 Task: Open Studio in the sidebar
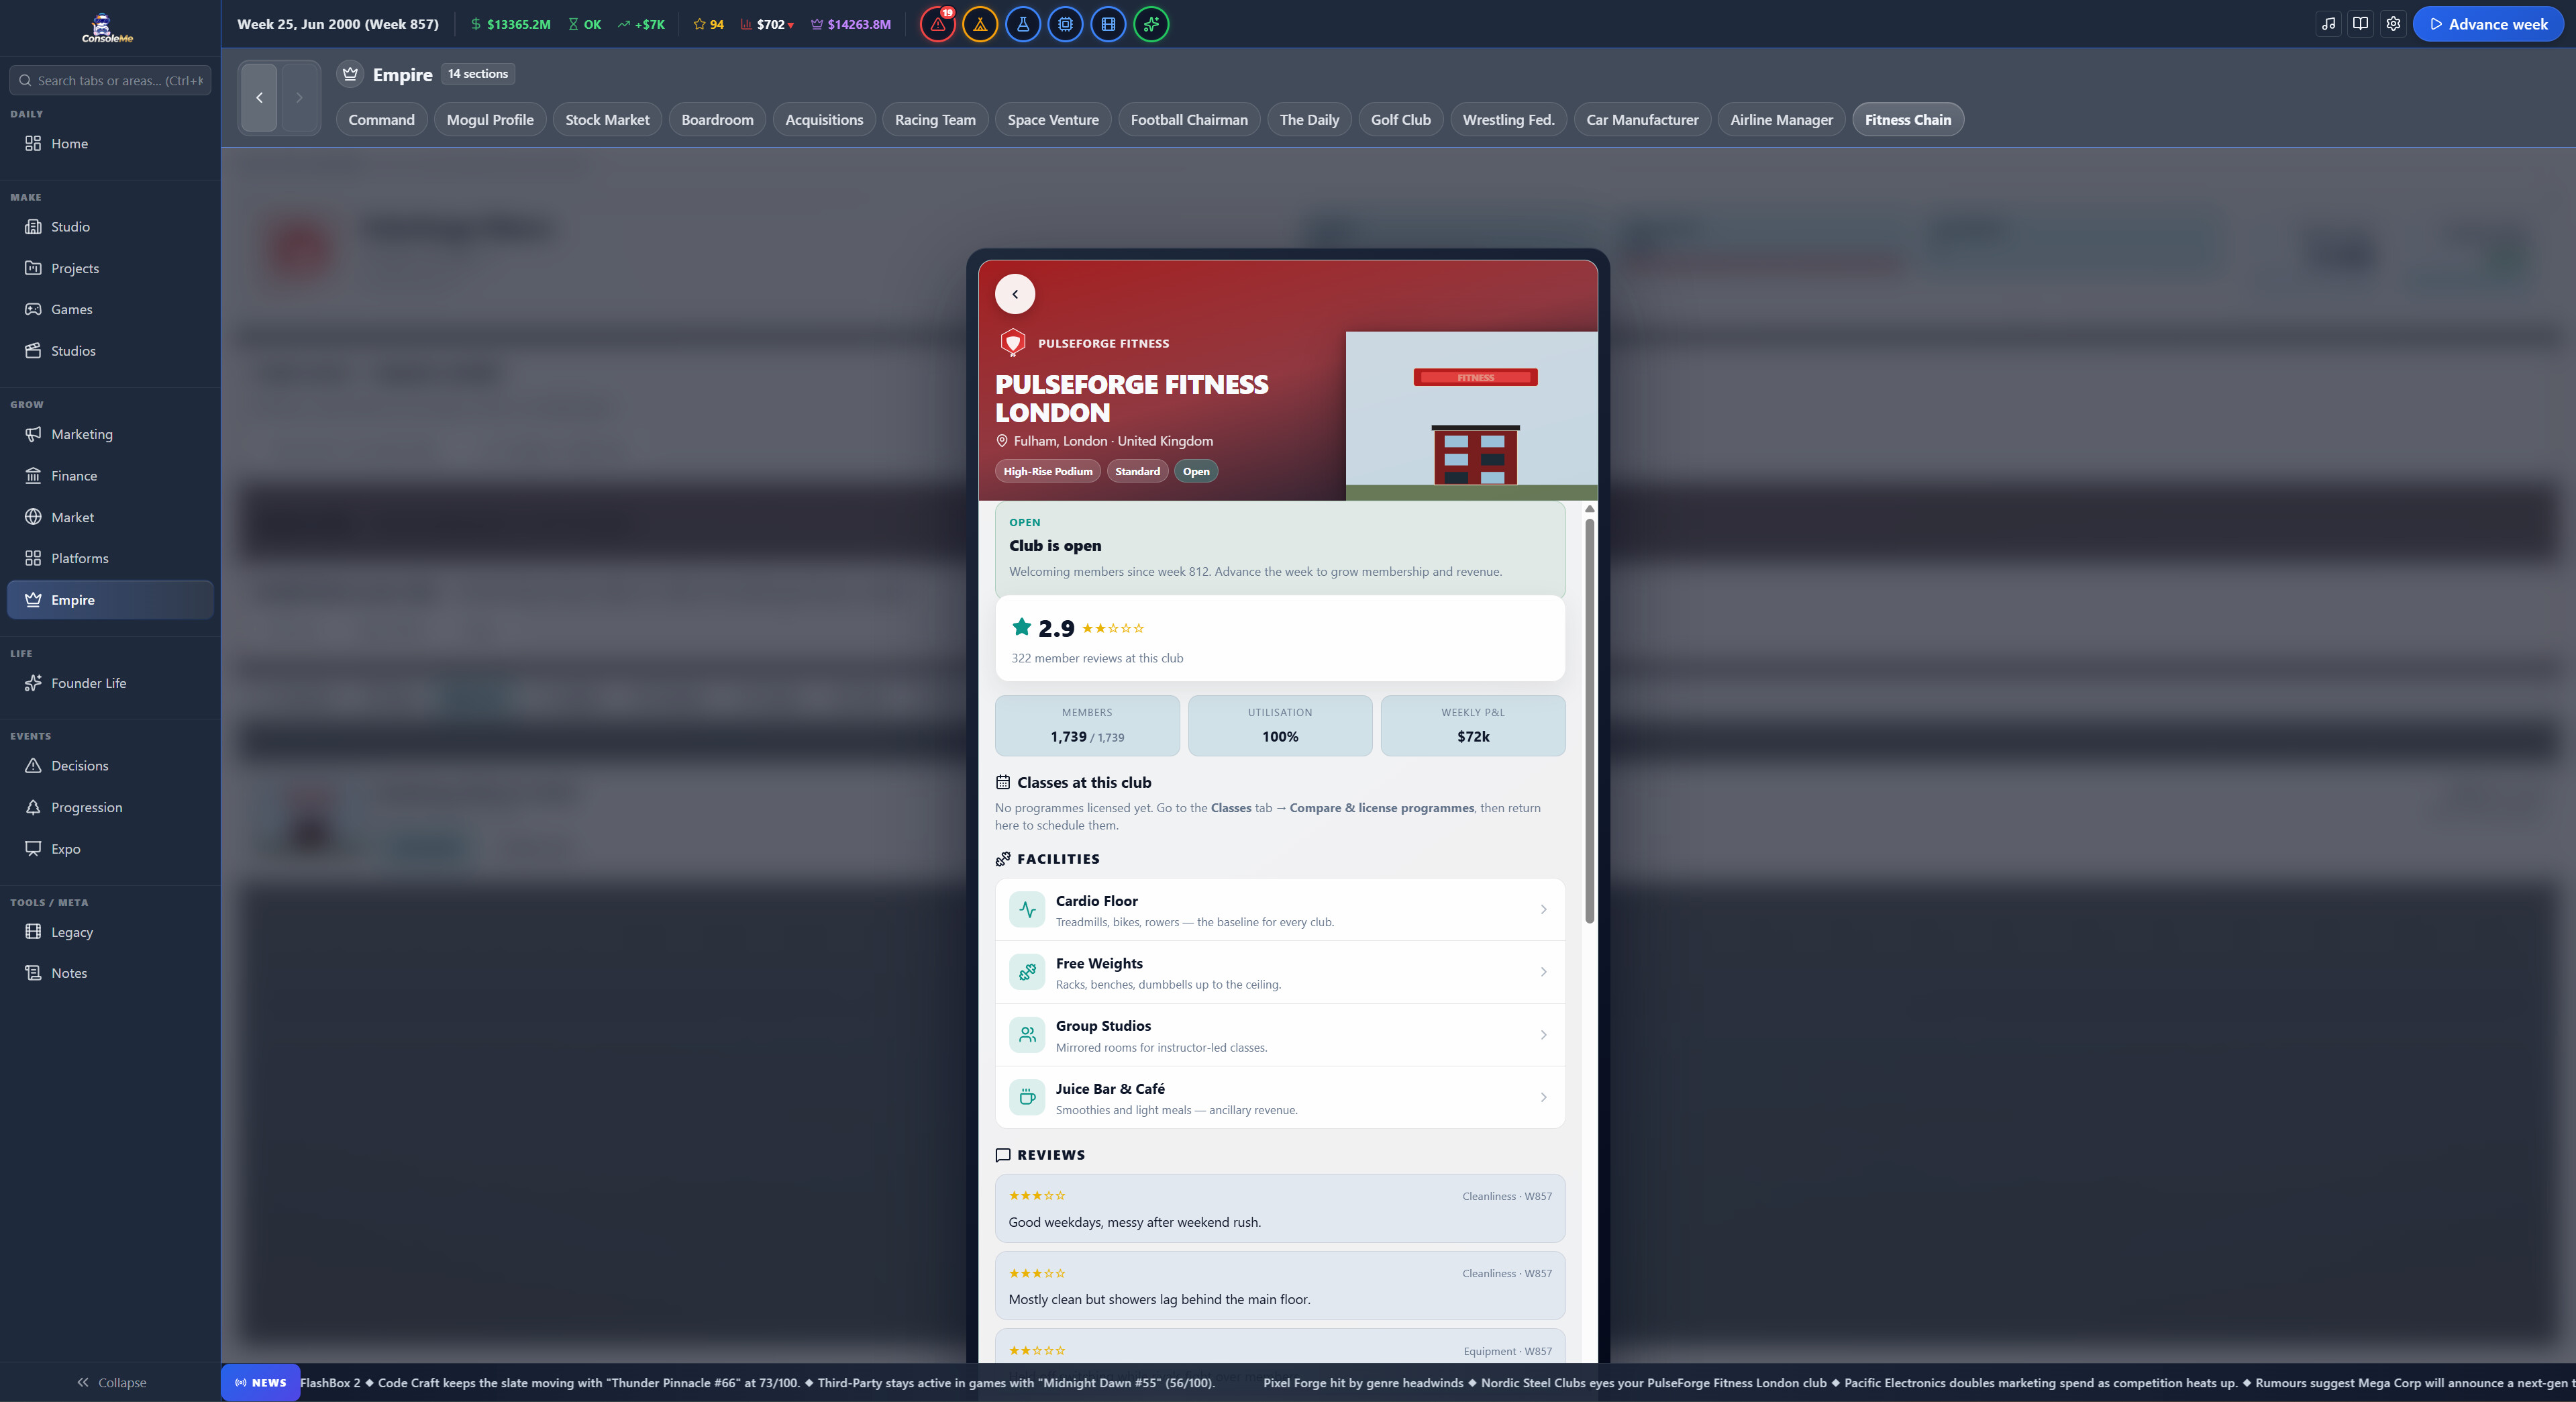pyautogui.click(x=110, y=227)
